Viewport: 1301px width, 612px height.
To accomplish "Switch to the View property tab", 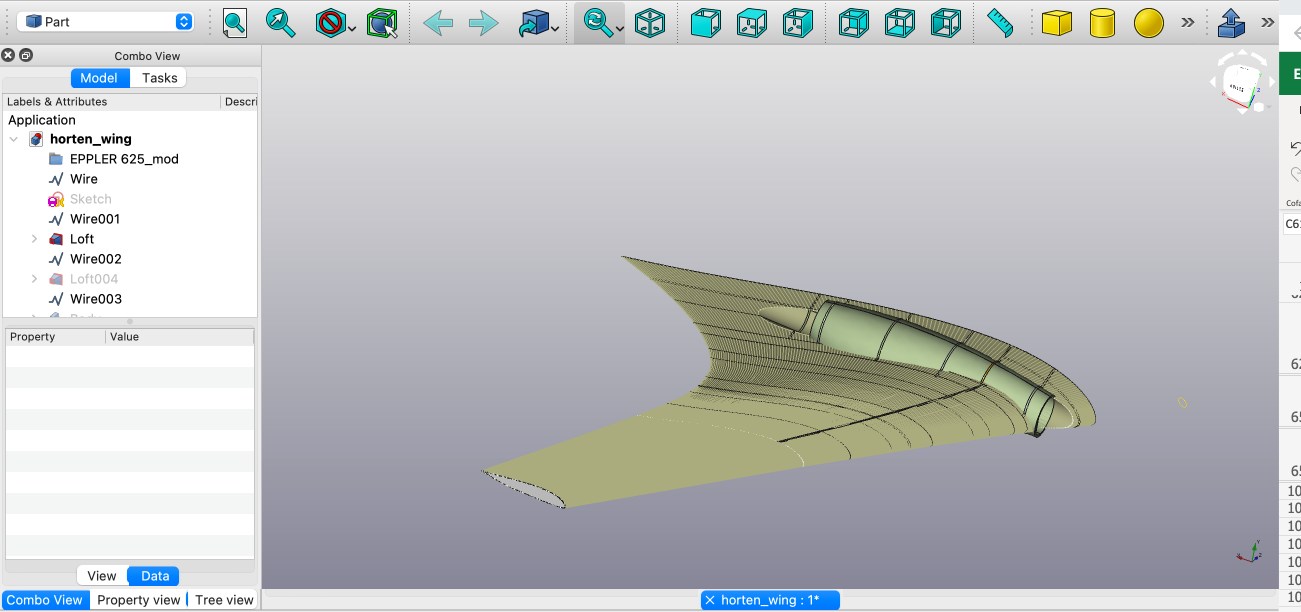I will pos(102,575).
